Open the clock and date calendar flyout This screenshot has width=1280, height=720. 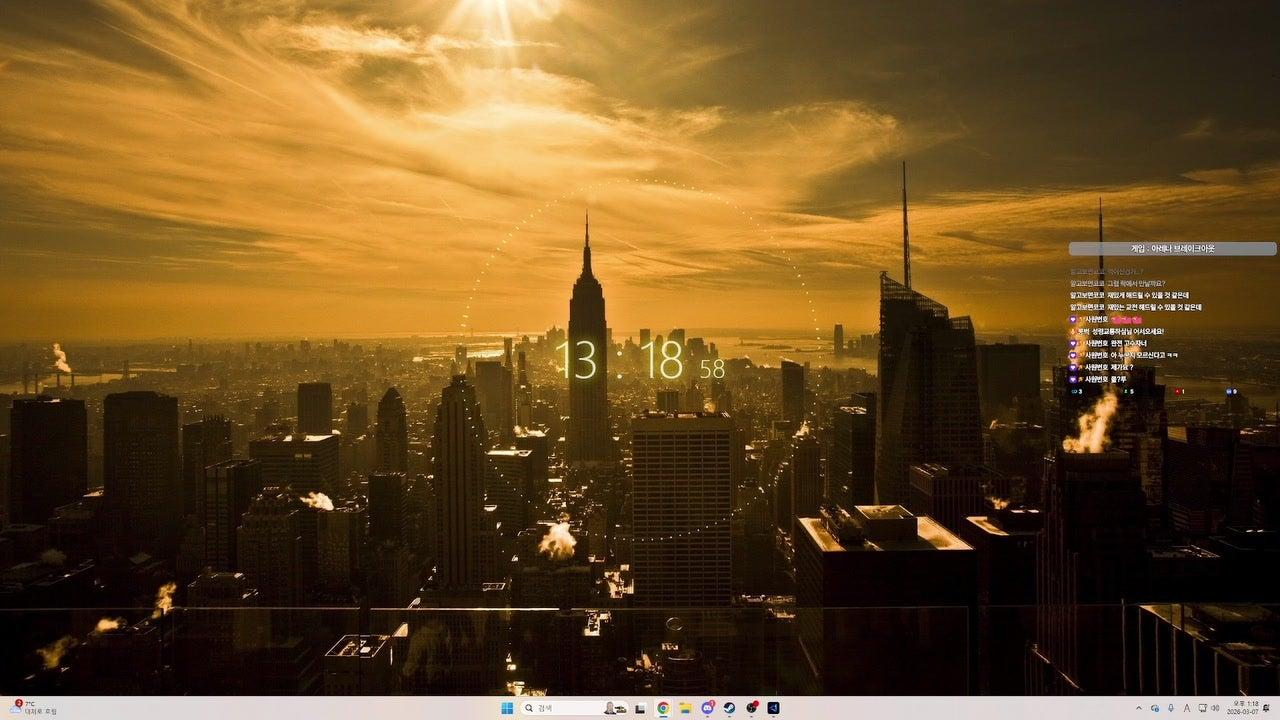1243,708
